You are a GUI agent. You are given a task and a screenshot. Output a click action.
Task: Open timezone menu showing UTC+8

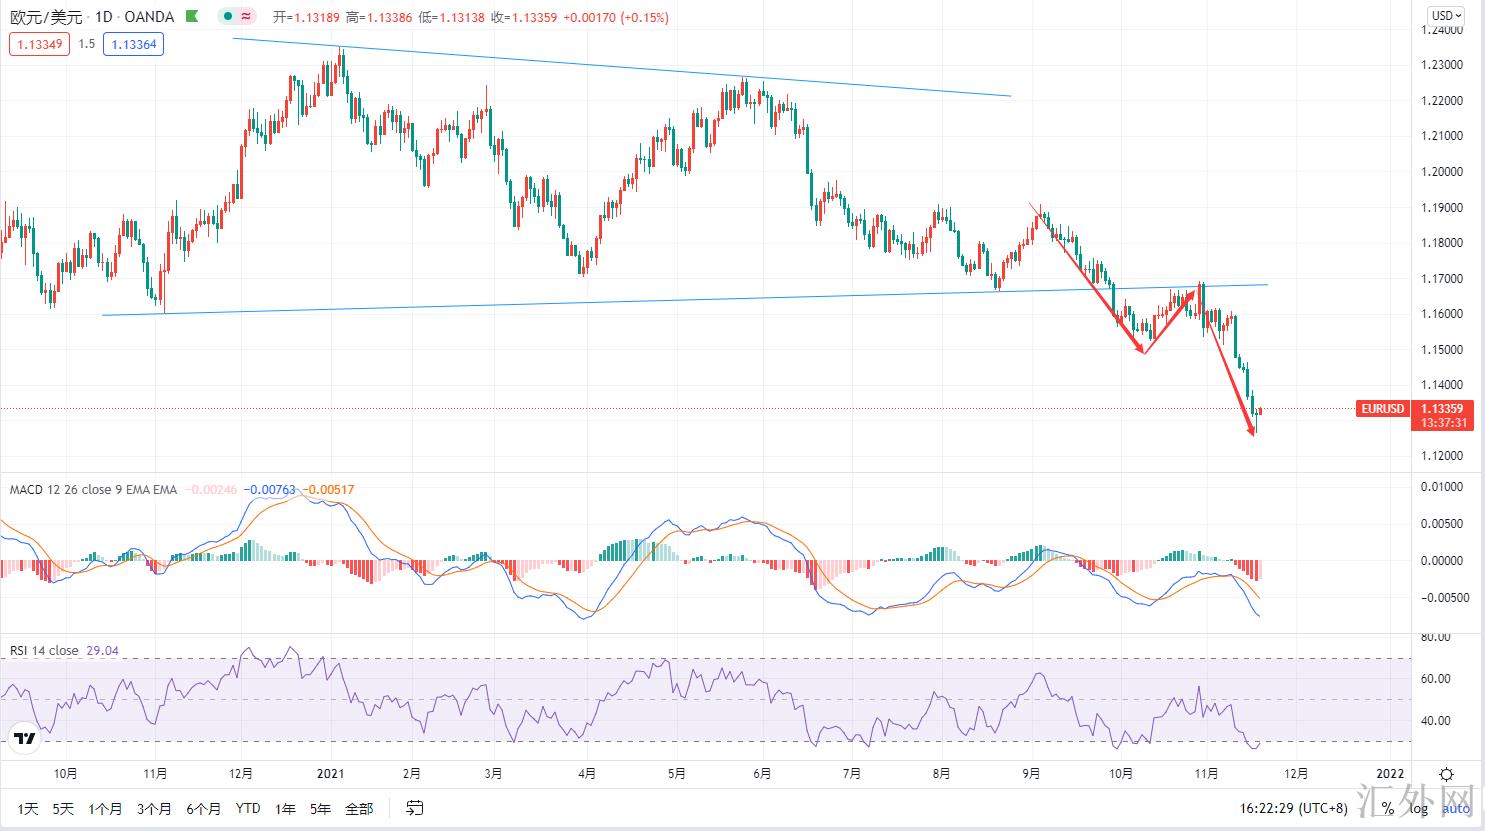tap(1293, 808)
